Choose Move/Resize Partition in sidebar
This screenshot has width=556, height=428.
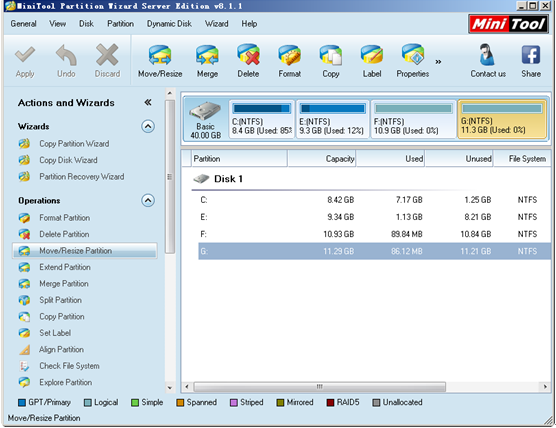(85, 251)
